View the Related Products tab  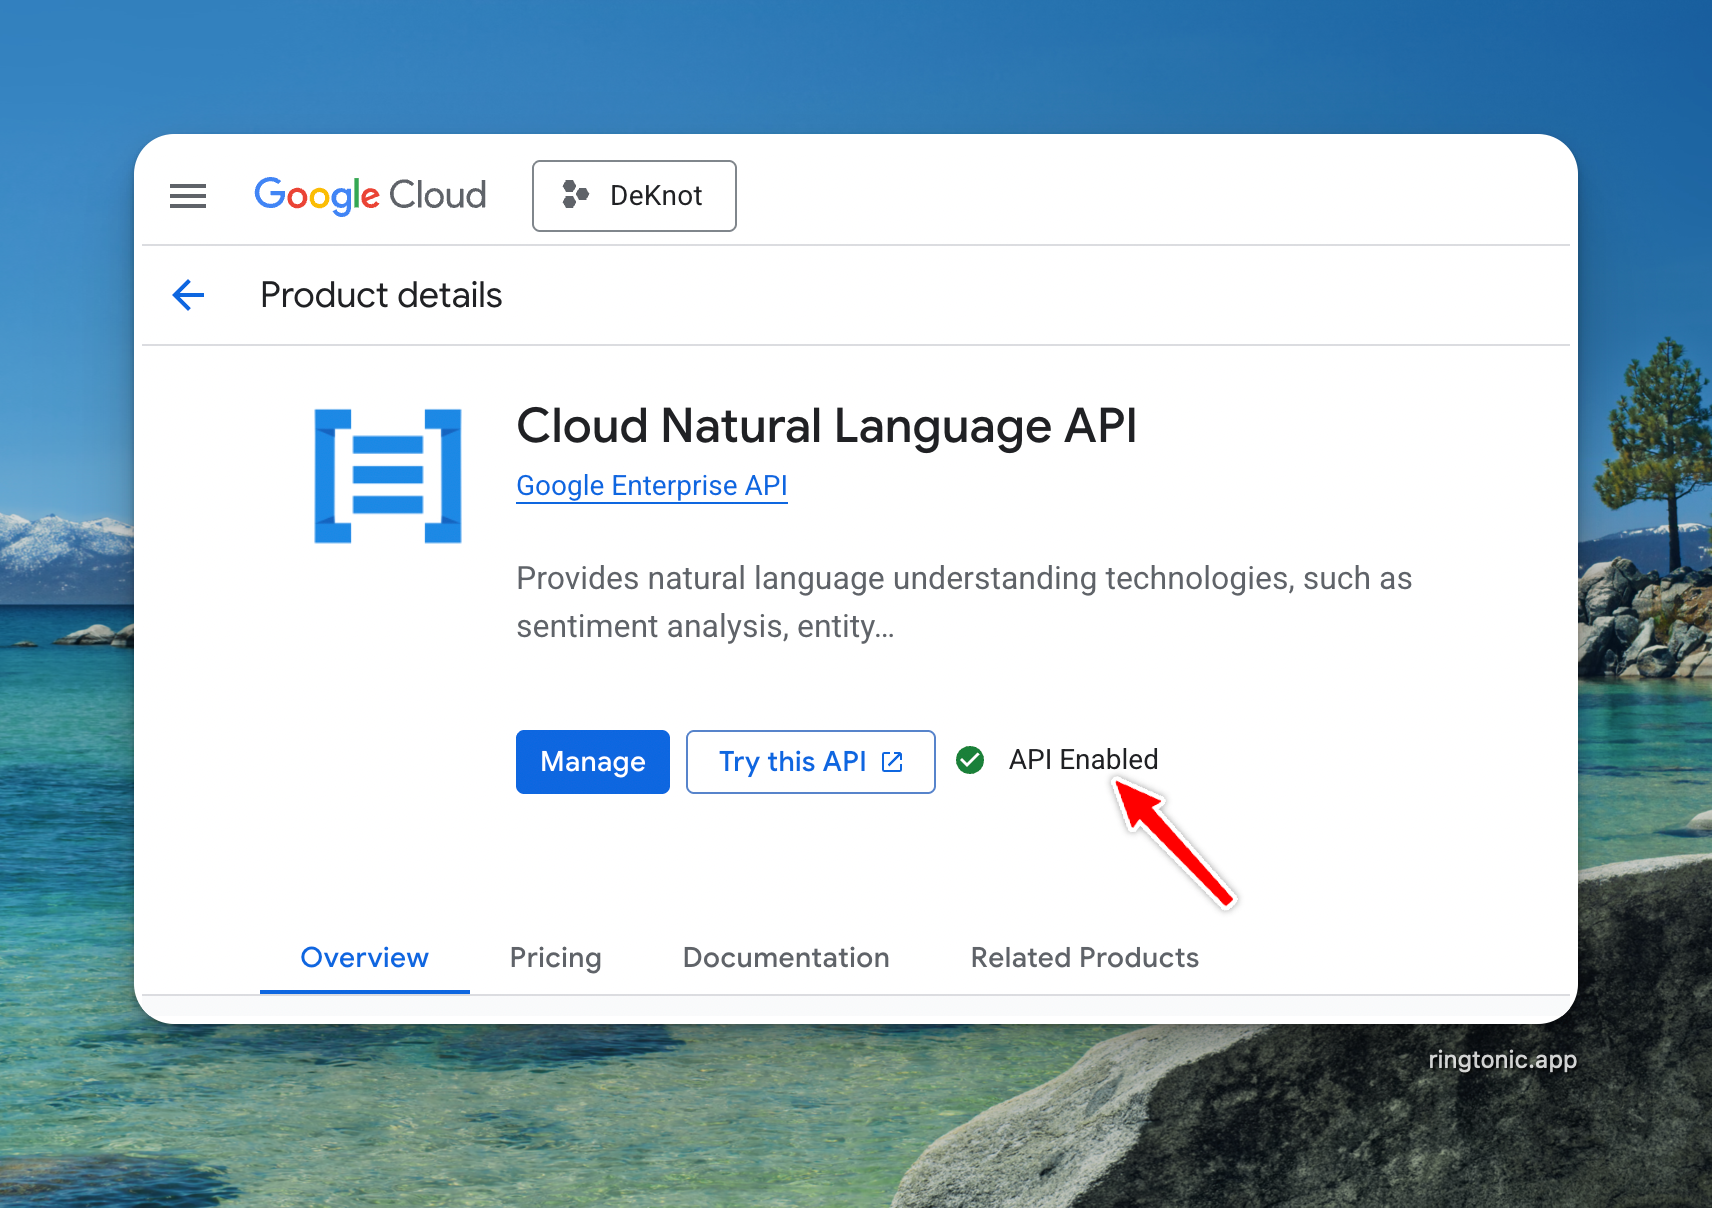1084,958
